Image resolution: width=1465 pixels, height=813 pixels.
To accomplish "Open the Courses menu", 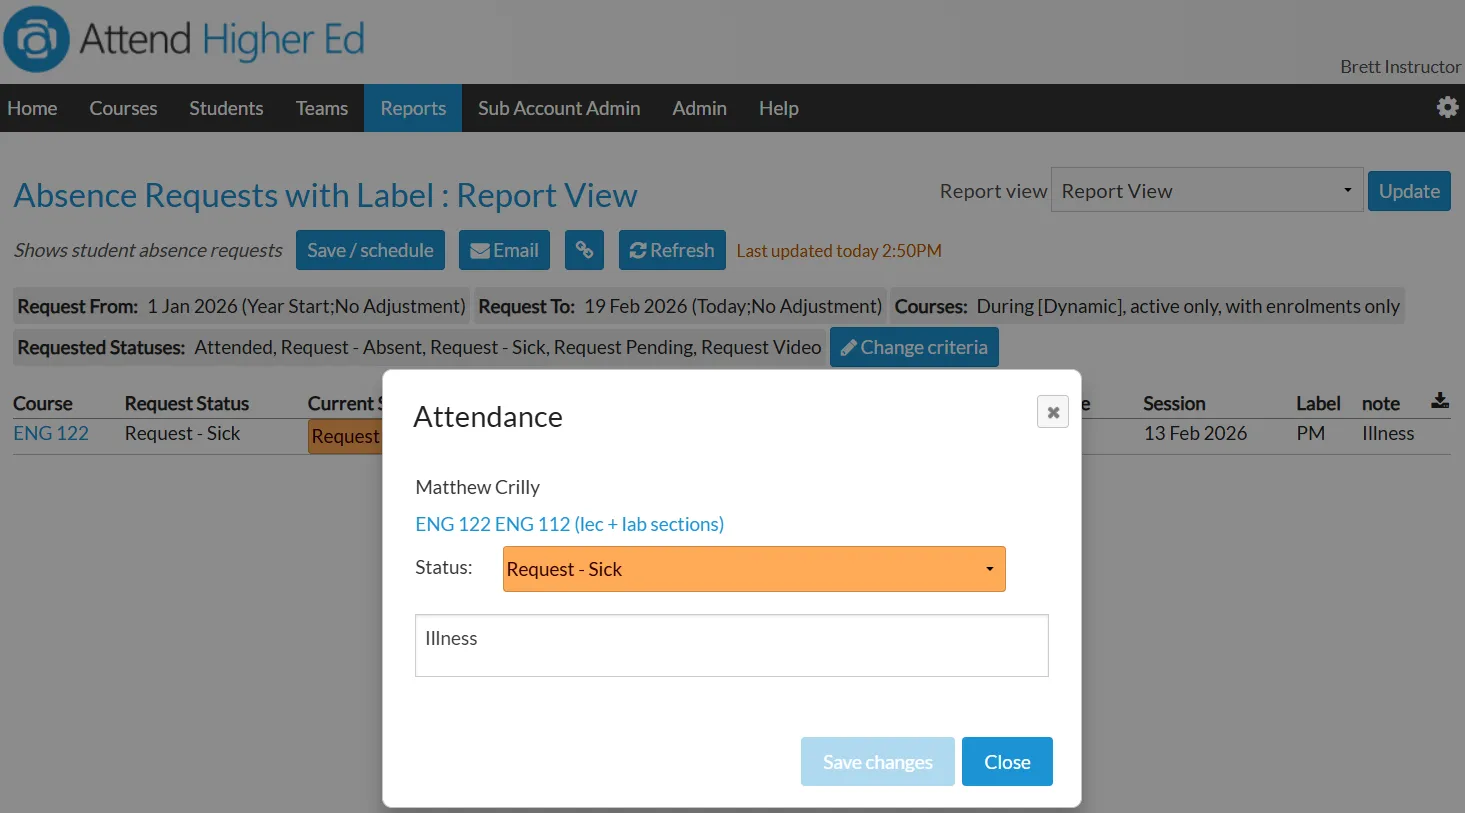I will pos(123,108).
